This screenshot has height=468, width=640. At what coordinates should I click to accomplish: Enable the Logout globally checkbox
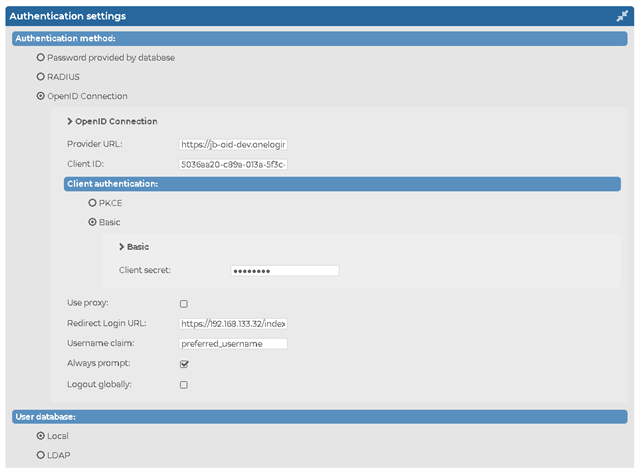pos(184,385)
